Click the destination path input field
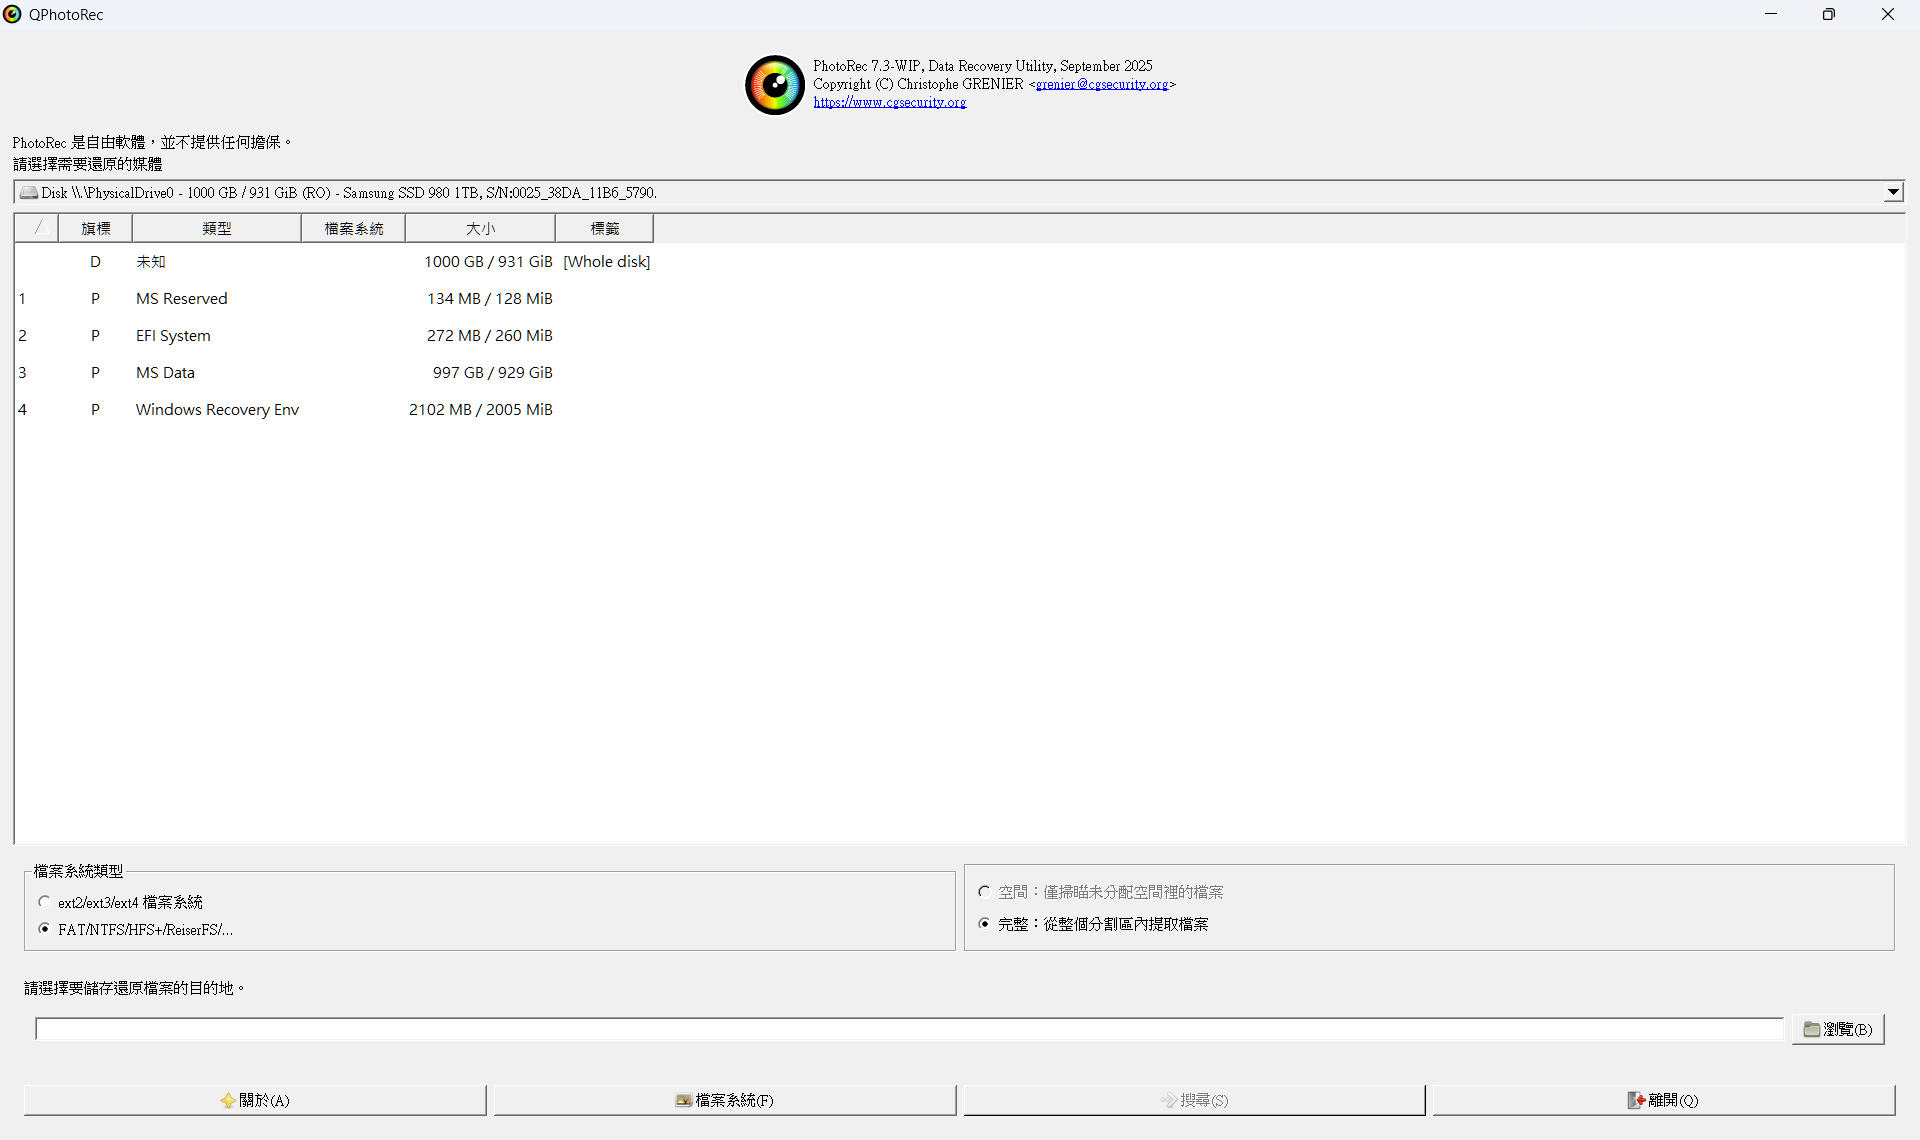 point(908,1029)
